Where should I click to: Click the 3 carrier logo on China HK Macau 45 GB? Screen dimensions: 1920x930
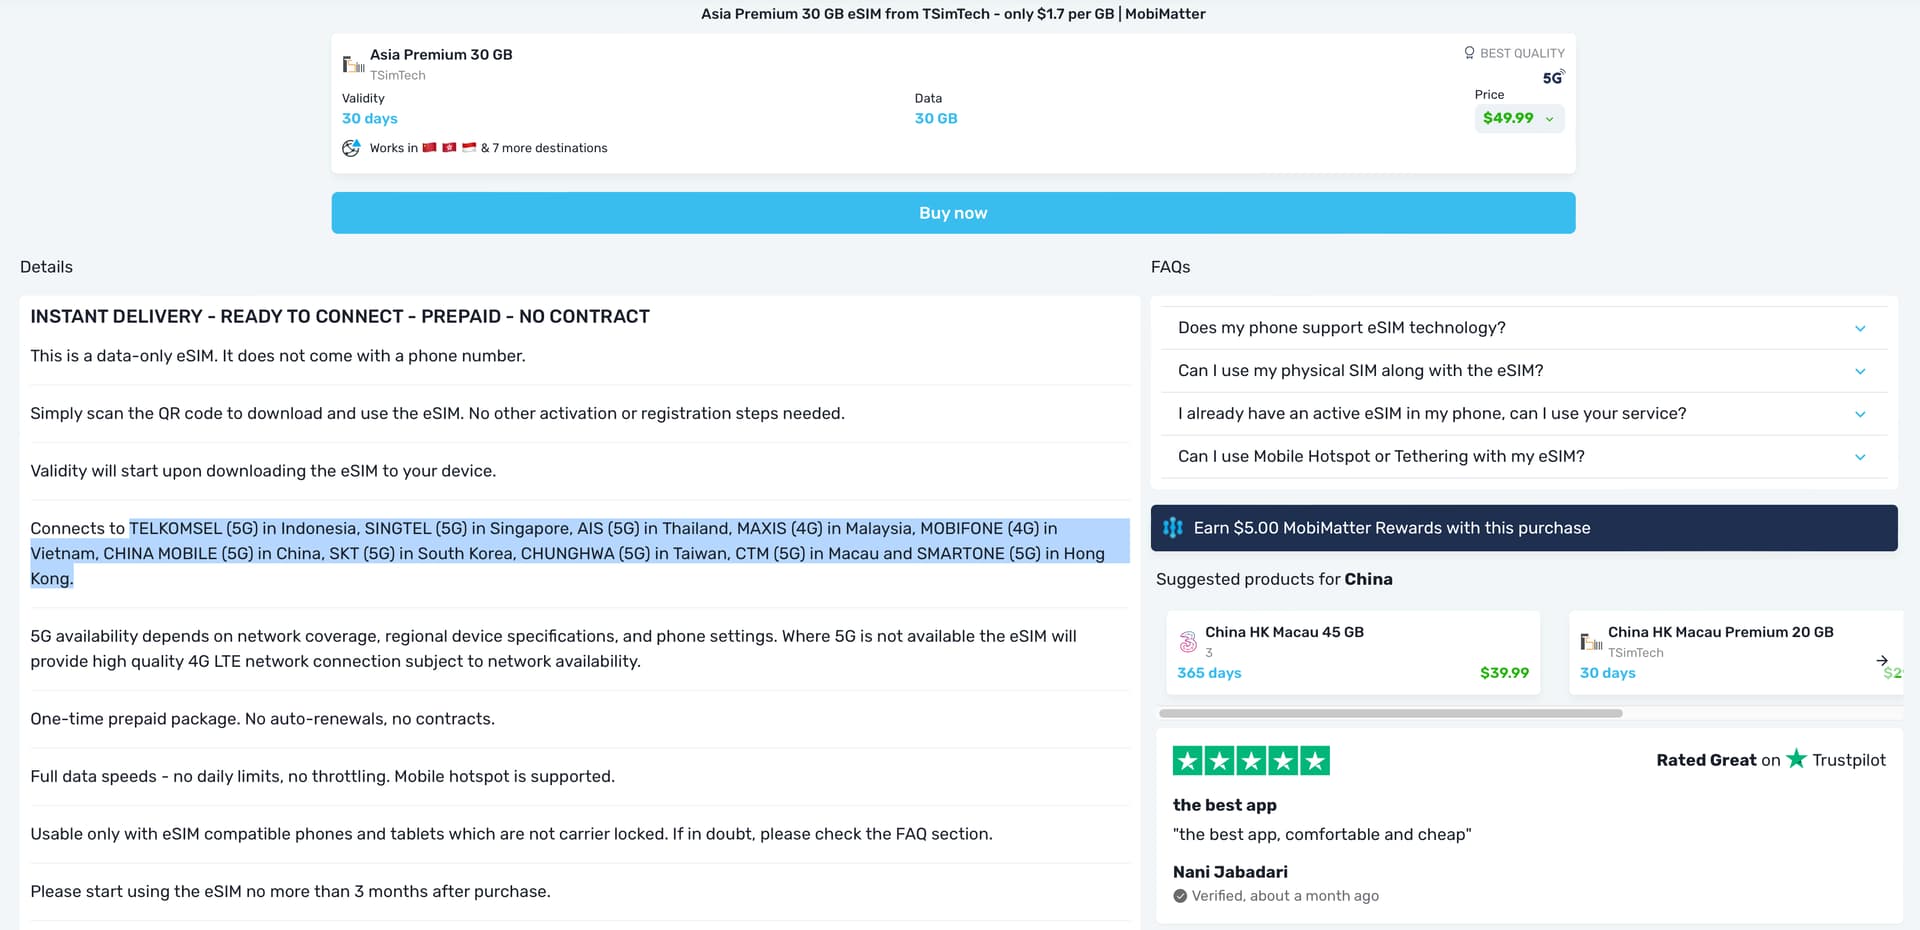(x=1188, y=642)
